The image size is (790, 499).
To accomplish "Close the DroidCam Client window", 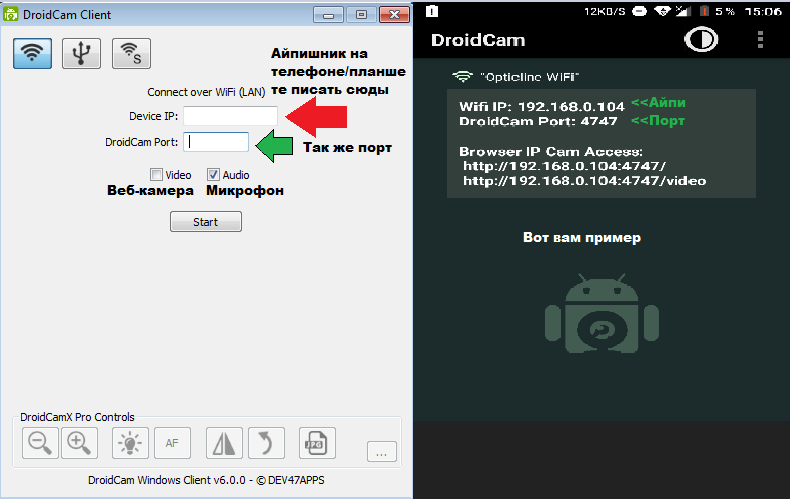I will (x=394, y=15).
